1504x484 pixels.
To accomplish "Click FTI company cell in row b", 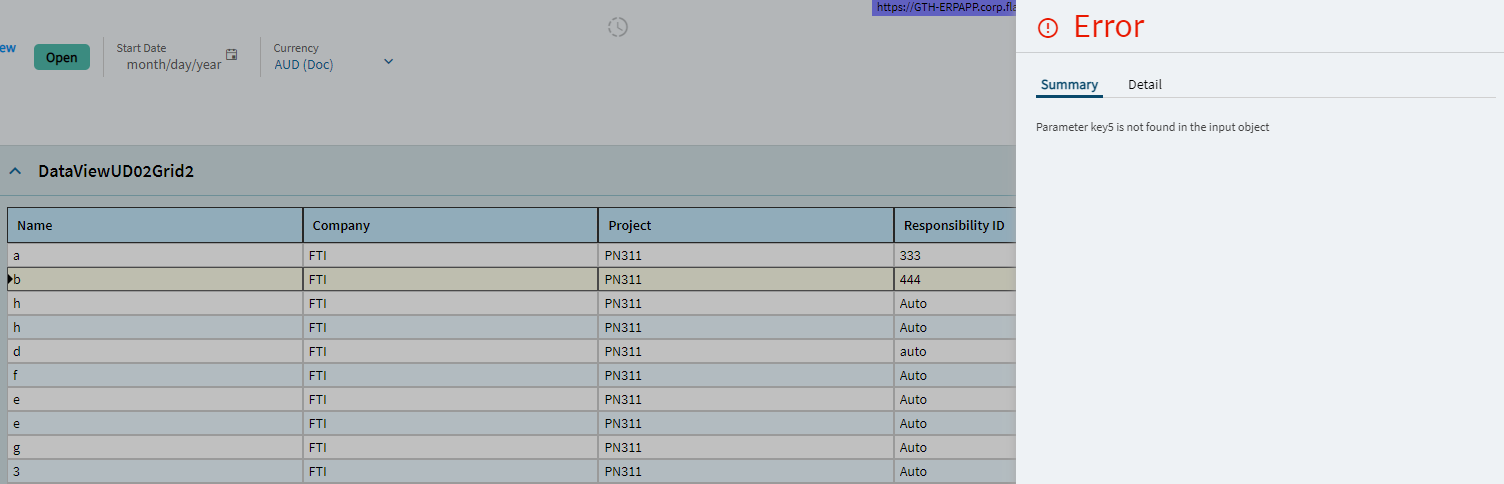I will pos(450,279).
